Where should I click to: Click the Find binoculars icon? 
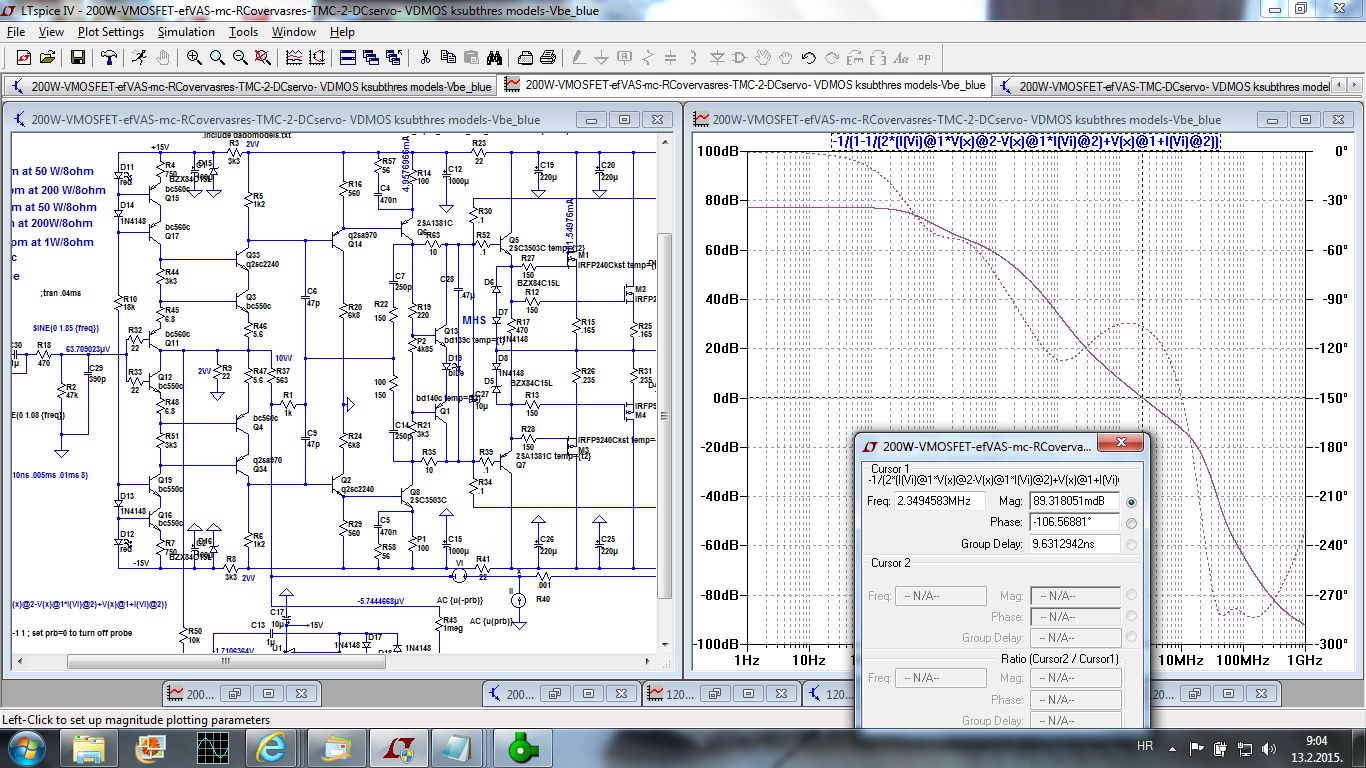494,57
